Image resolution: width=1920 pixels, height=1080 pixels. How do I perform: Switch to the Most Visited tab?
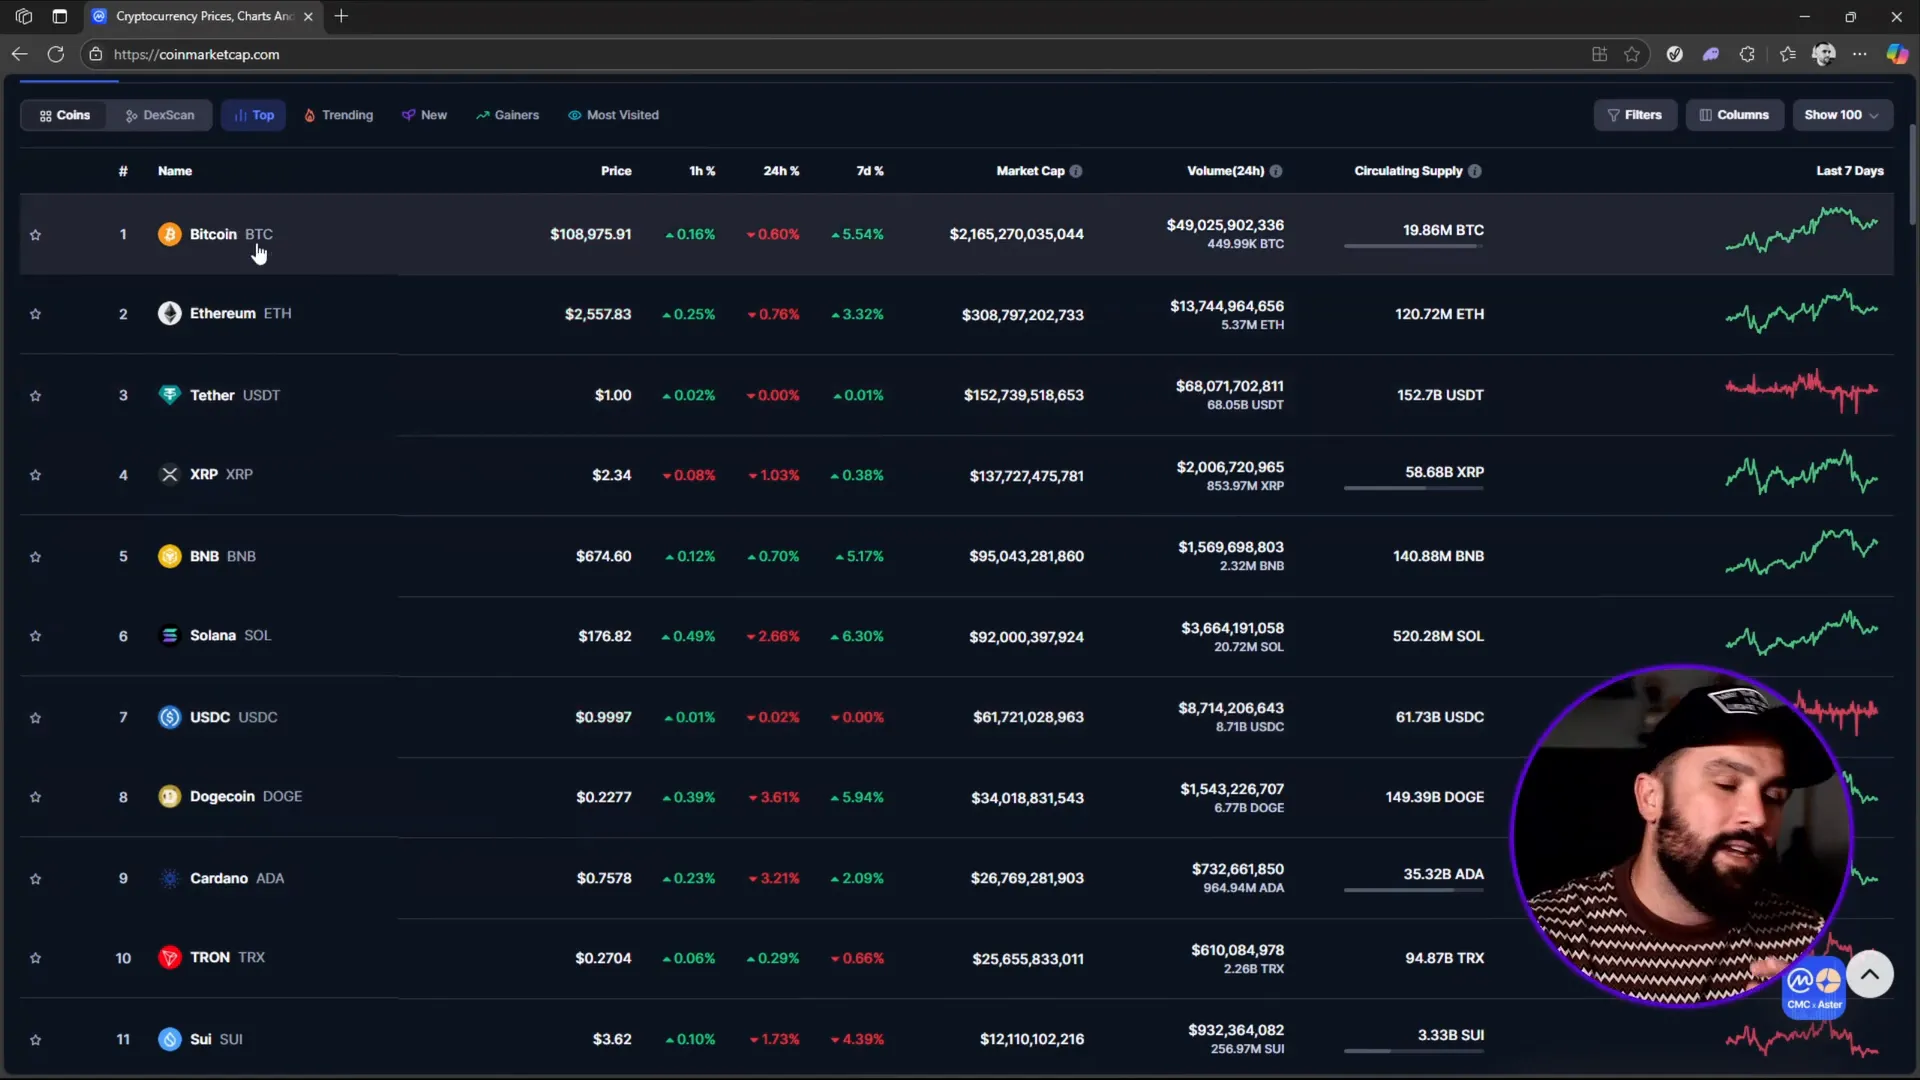click(614, 115)
